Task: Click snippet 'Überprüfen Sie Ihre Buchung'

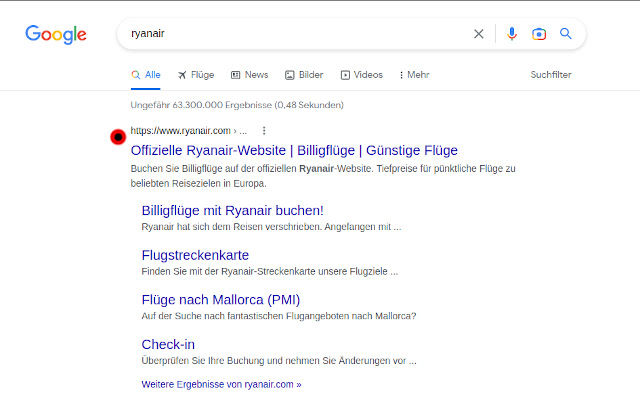Action: click(x=279, y=361)
